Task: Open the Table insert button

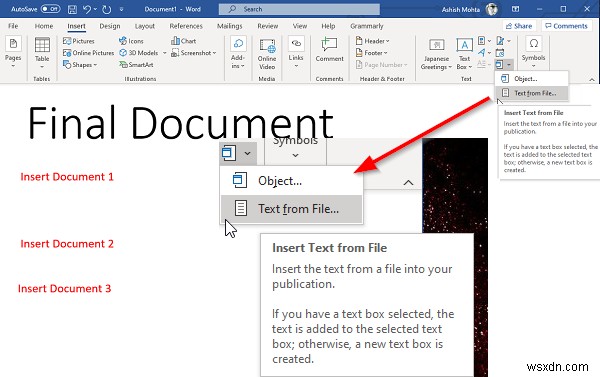Action: click(42, 53)
